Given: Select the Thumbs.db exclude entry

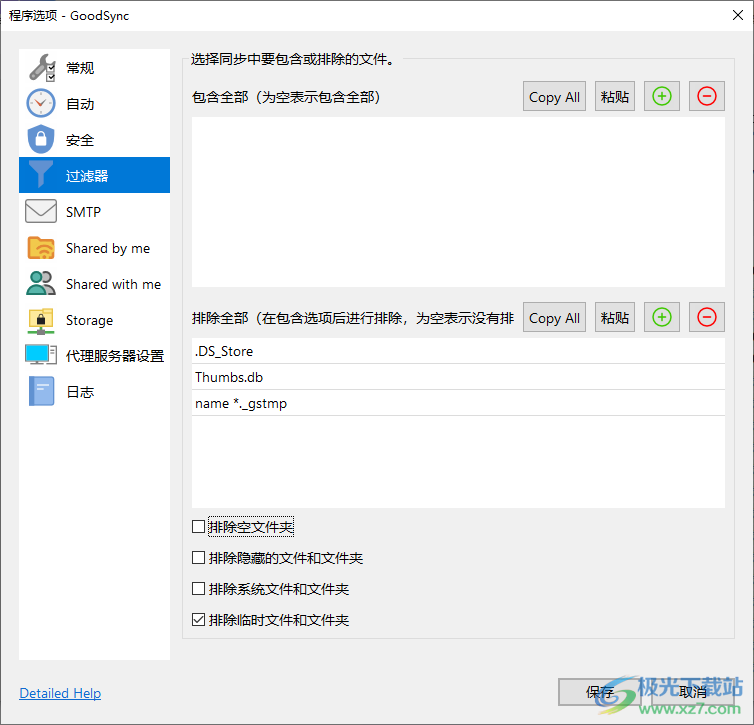Looking at the screenshot, I should click(x=458, y=377).
